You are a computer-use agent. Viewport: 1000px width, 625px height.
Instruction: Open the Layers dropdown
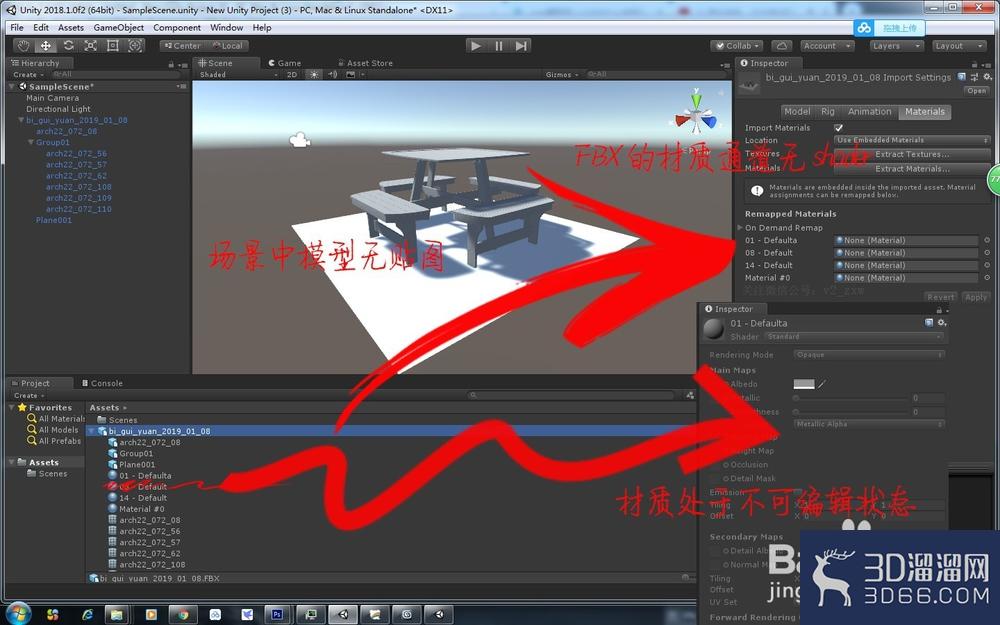[897, 46]
